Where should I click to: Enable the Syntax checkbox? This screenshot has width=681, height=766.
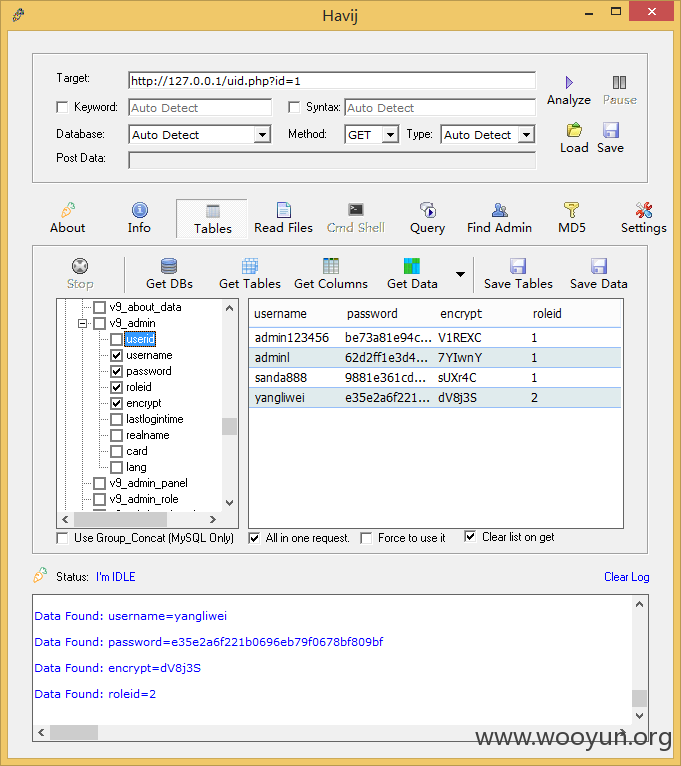[294, 107]
